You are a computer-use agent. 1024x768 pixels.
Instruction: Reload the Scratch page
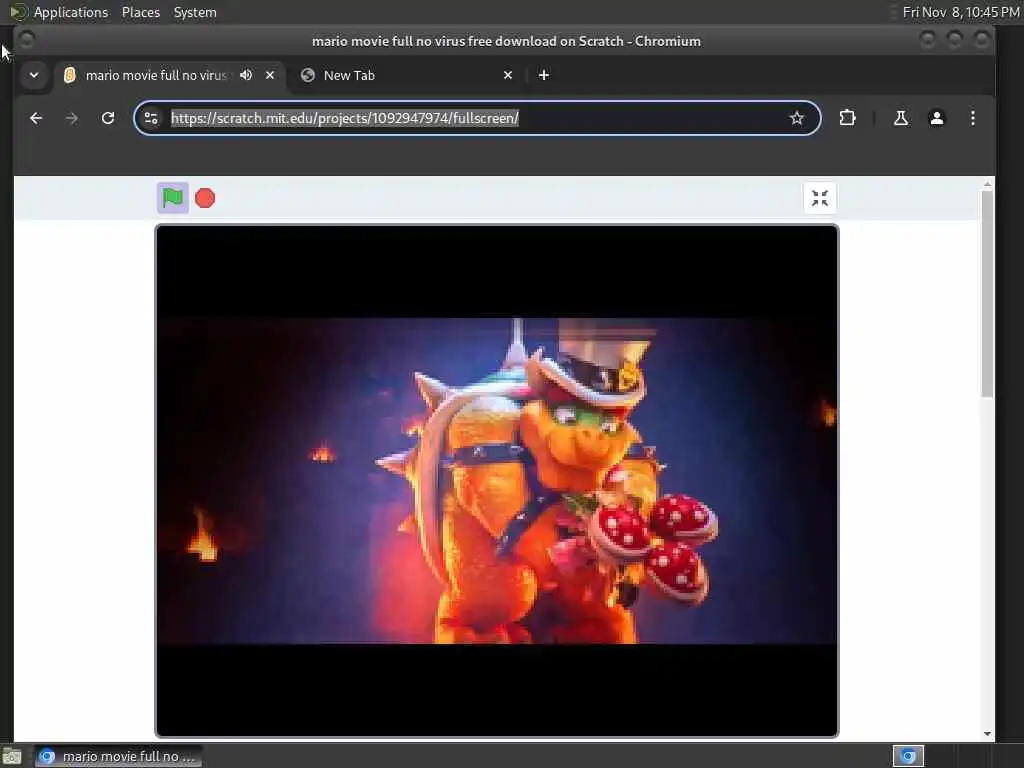tap(108, 118)
